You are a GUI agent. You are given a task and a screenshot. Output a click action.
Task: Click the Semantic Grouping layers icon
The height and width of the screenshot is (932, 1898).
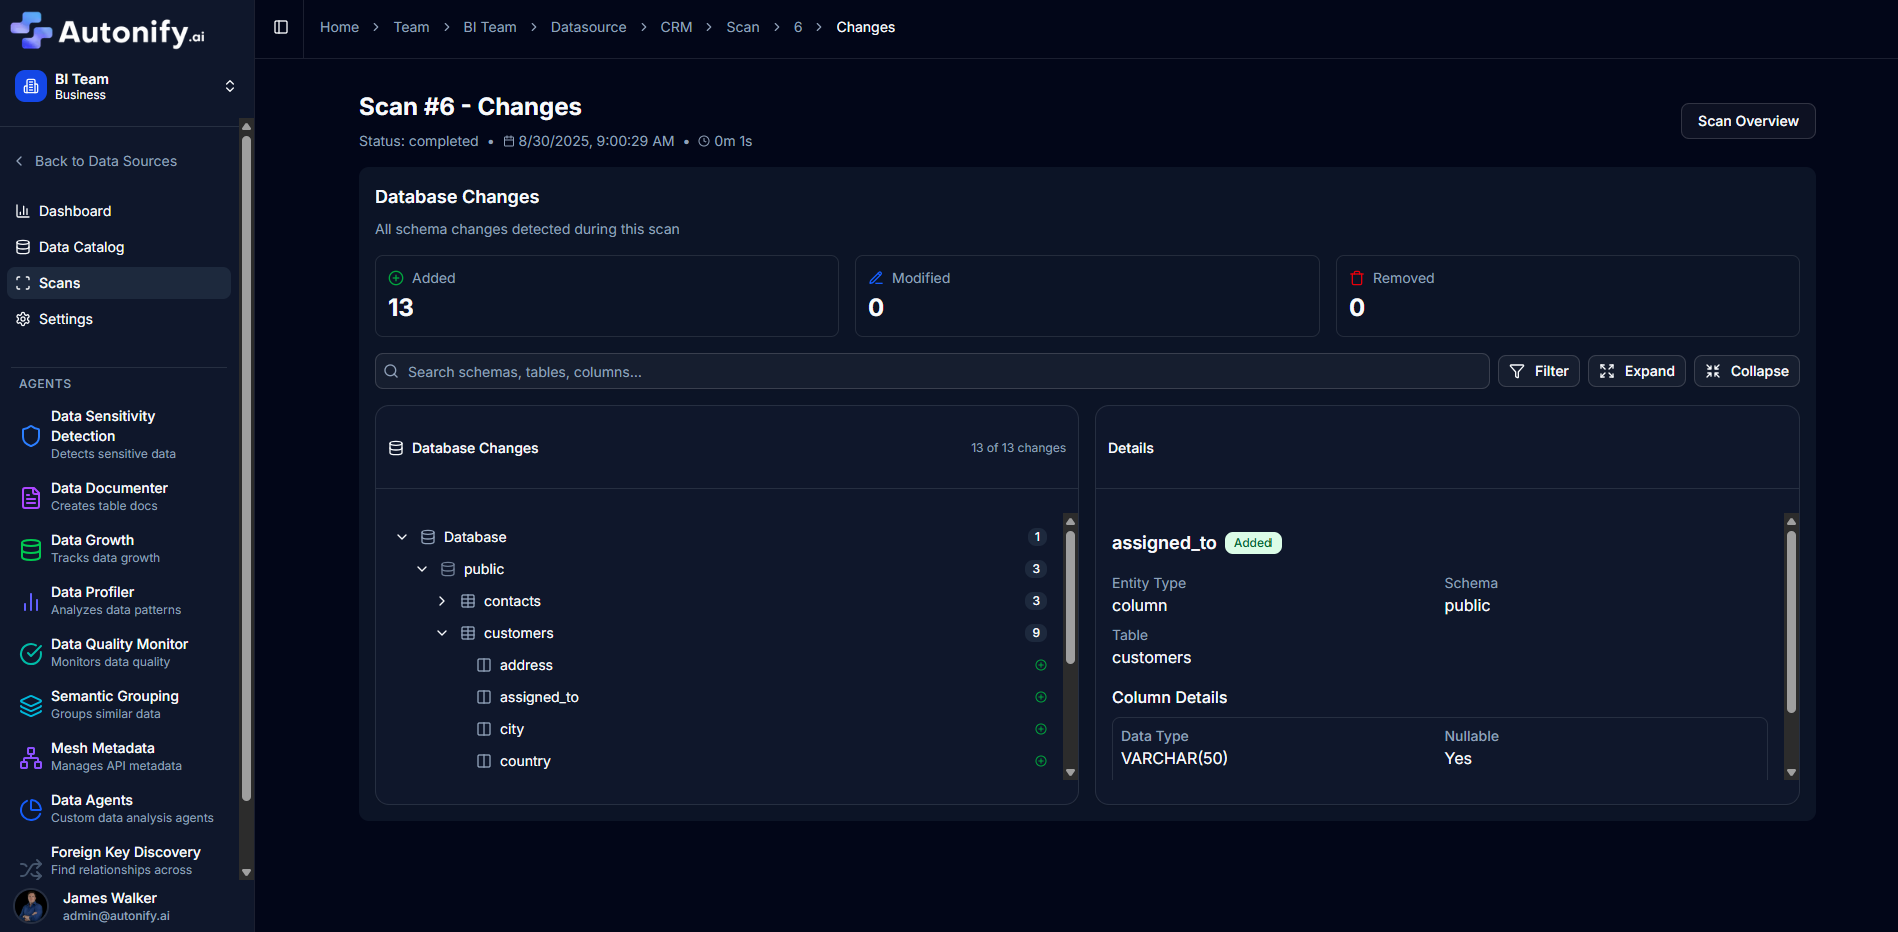[x=31, y=705]
